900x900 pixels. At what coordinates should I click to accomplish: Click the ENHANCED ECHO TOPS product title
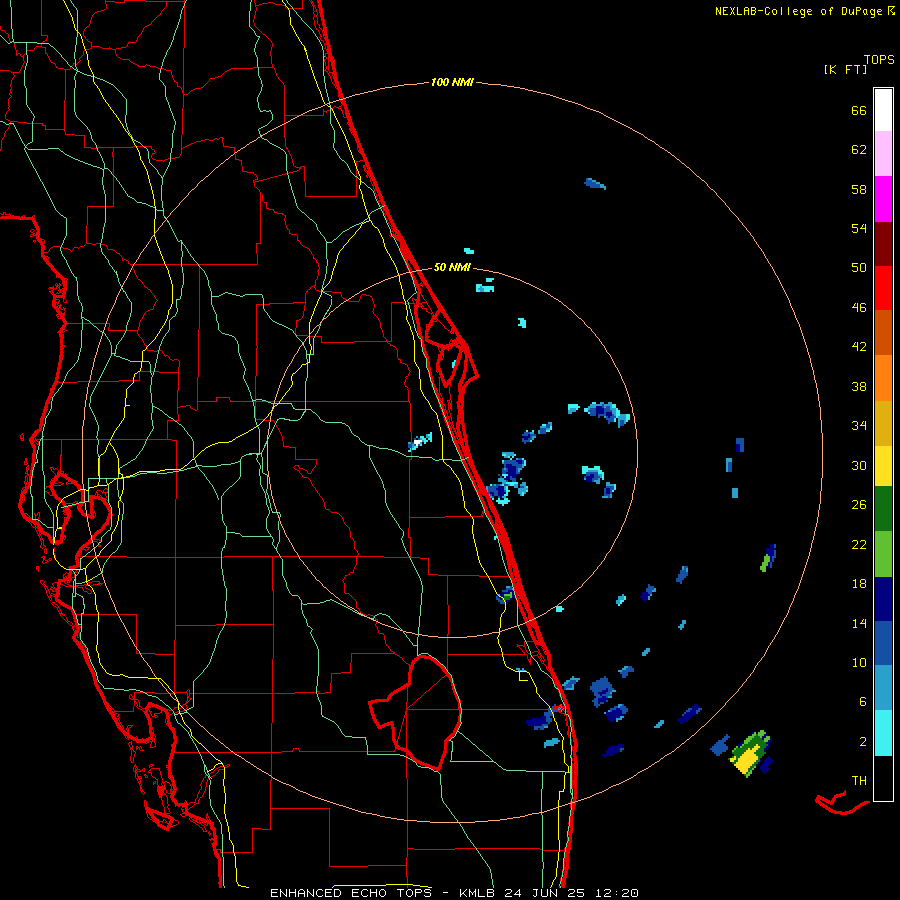point(351,893)
